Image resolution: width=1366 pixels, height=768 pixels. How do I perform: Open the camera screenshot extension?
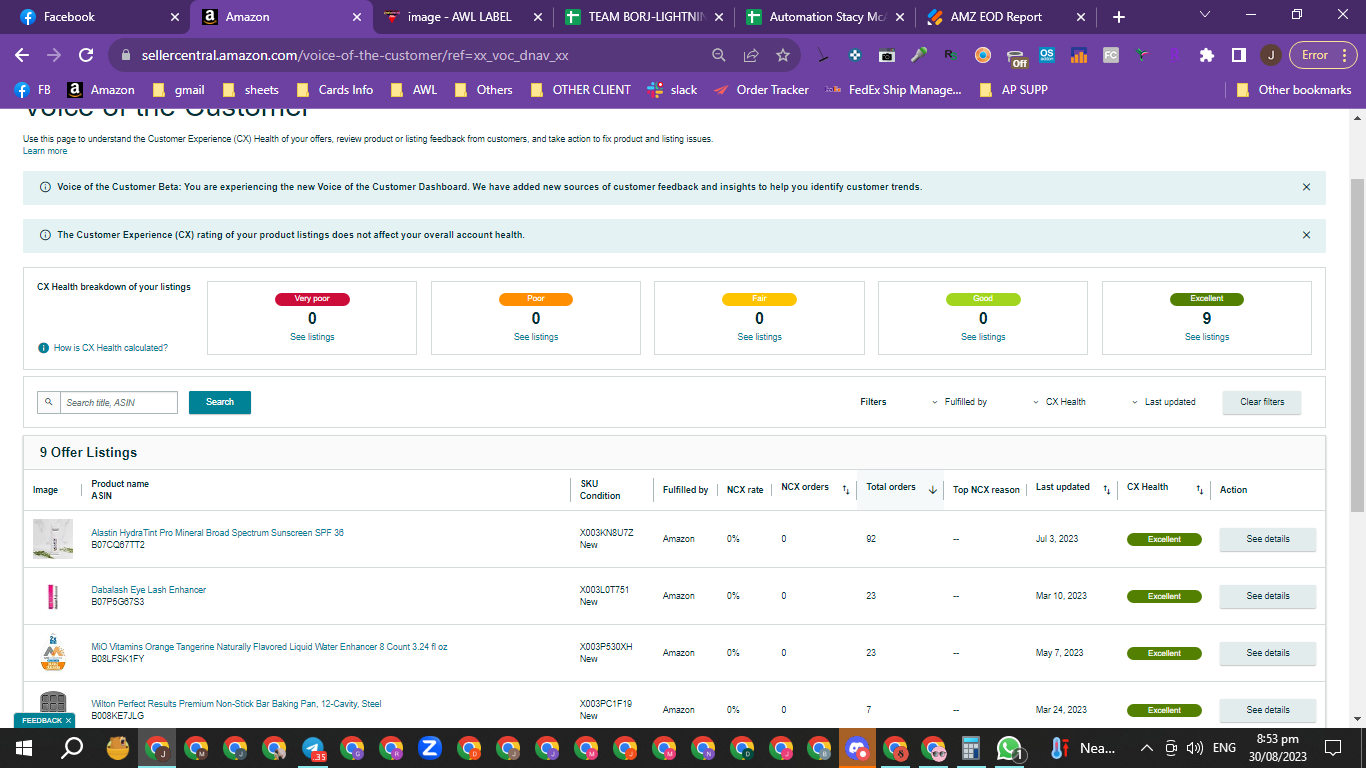[886, 55]
